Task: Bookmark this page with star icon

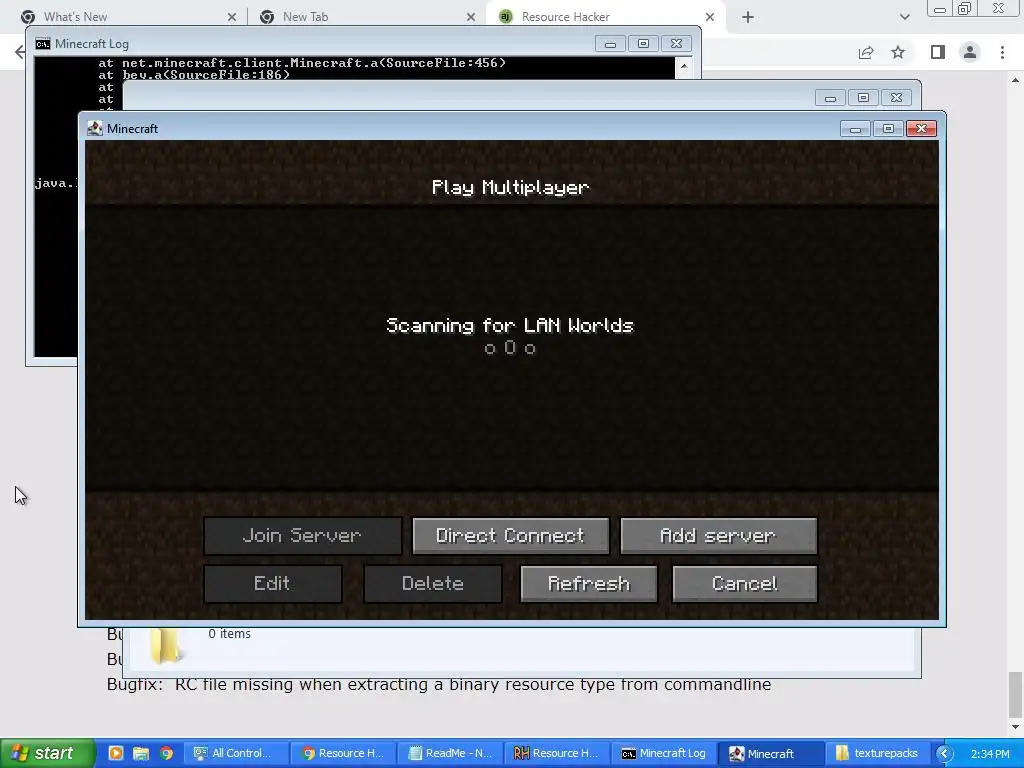Action: pos(898,52)
